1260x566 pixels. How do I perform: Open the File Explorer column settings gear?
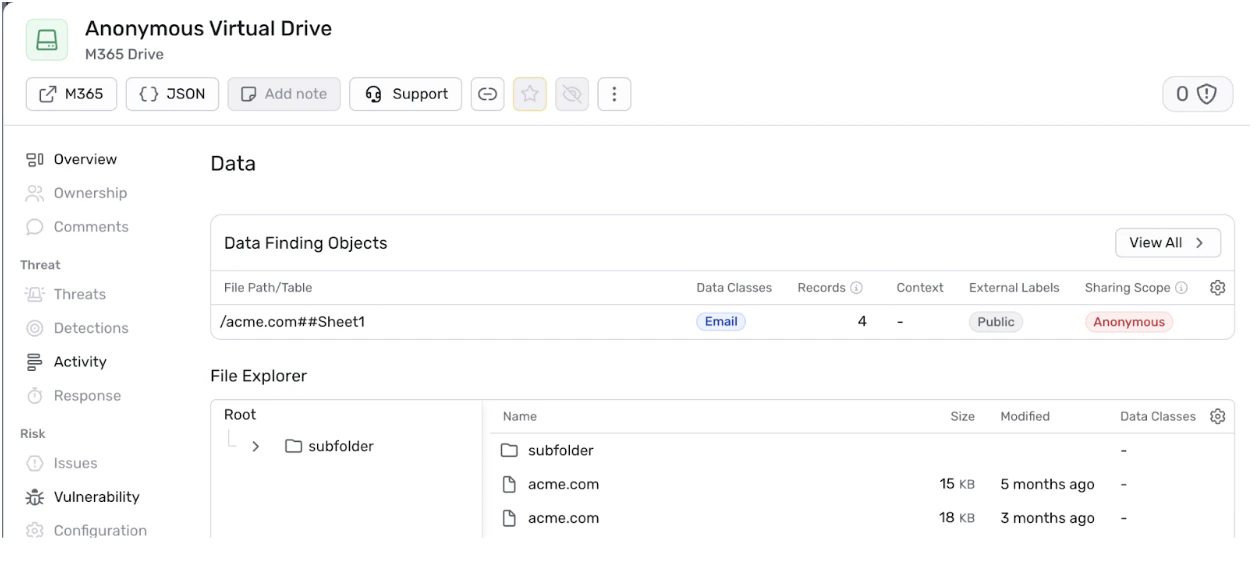[x=1217, y=416]
